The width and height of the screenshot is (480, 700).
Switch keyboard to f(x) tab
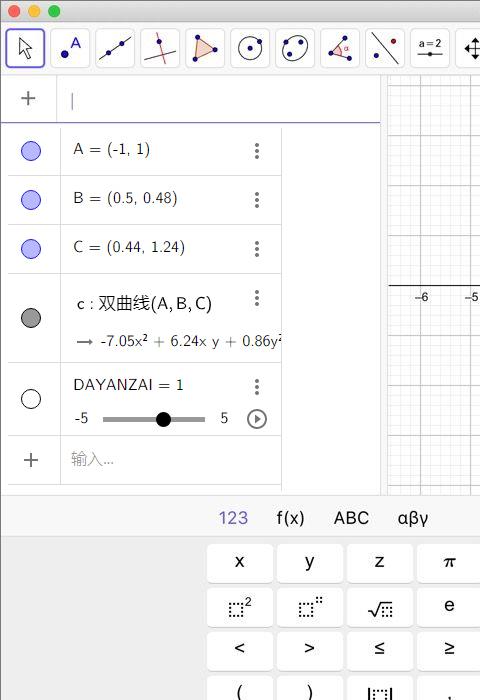290,518
